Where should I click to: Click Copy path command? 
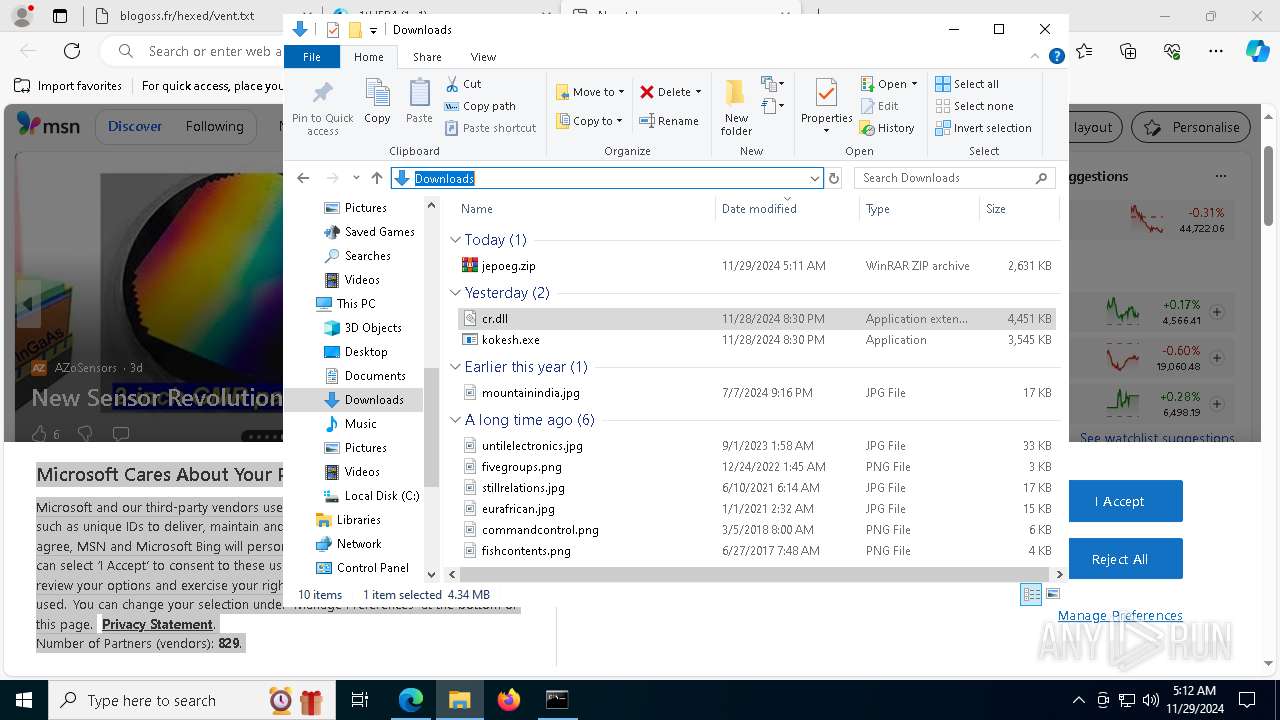pyautogui.click(x=480, y=106)
